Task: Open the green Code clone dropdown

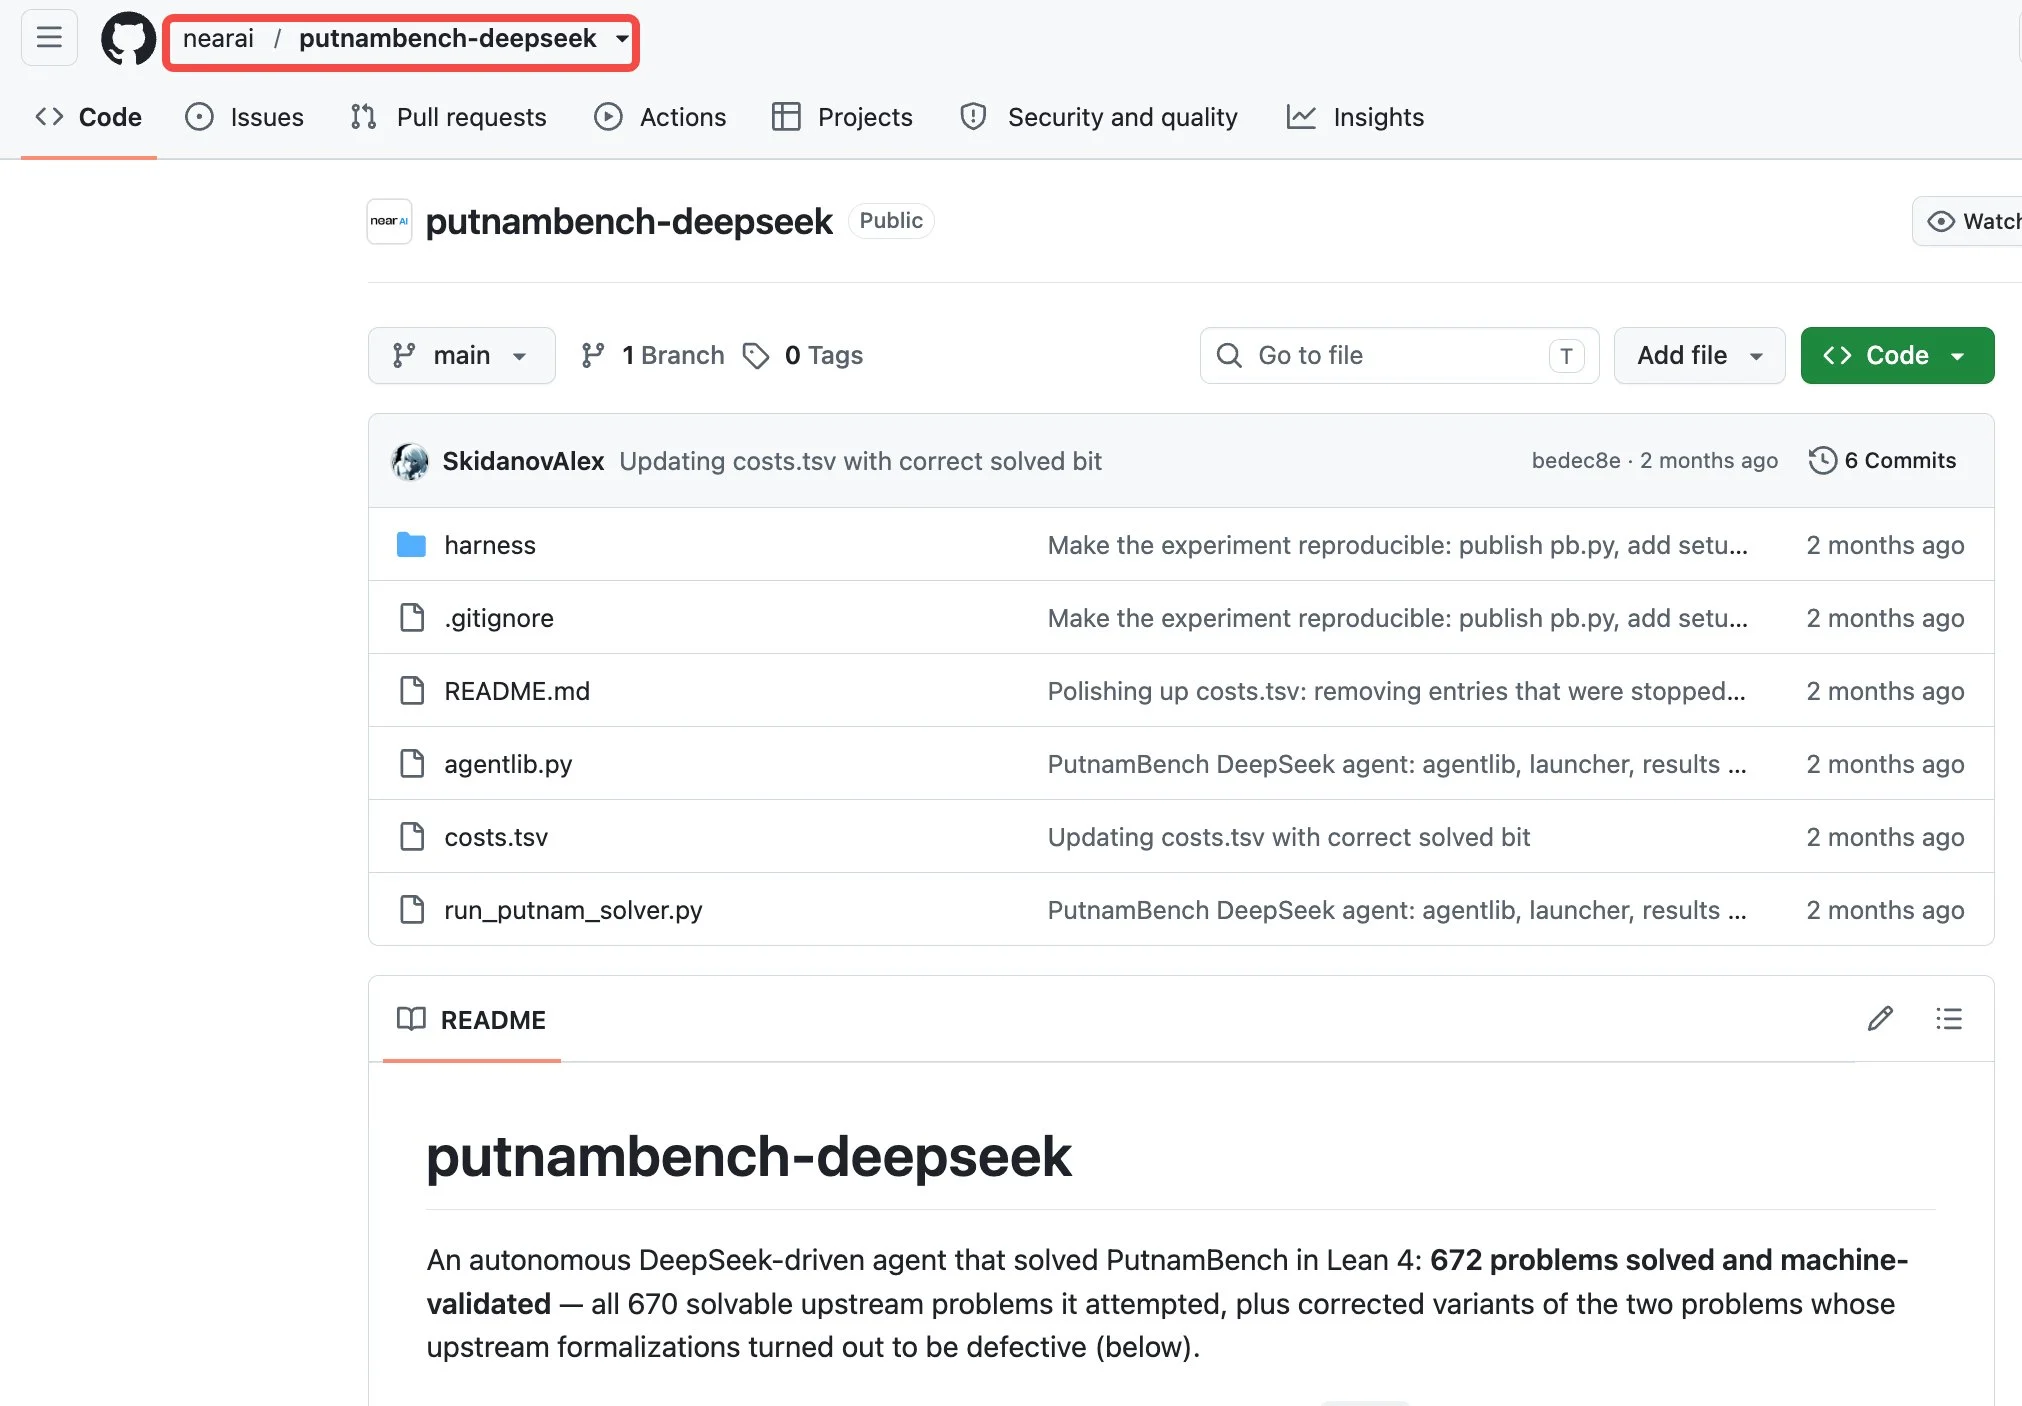Action: click(x=1897, y=355)
